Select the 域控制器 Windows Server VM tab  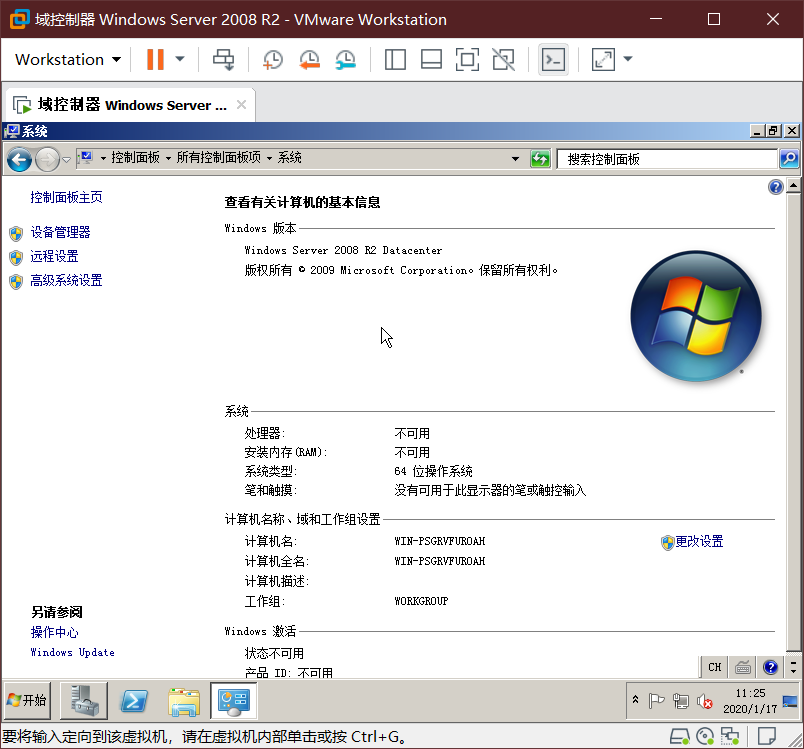pos(131,105)
